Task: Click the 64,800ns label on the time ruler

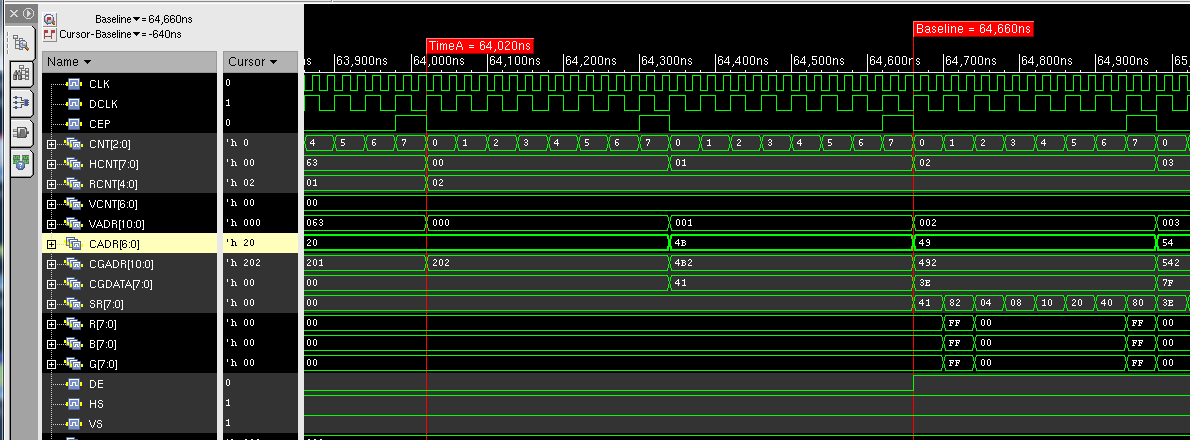Action: pyautogui.click(x=1045, y=61)
